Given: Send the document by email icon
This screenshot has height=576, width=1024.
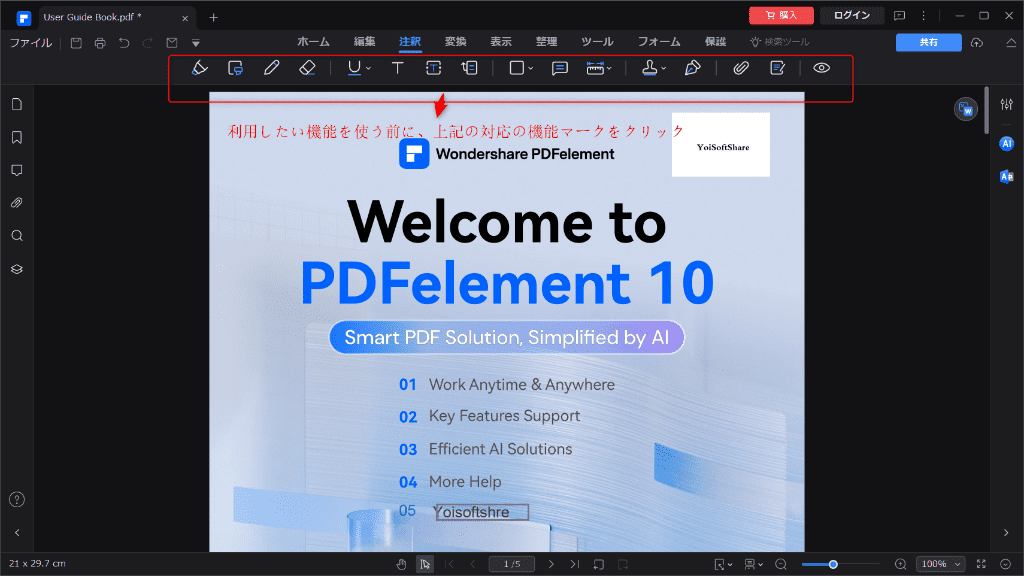Looking at the screenshot, I should point(172,43).
